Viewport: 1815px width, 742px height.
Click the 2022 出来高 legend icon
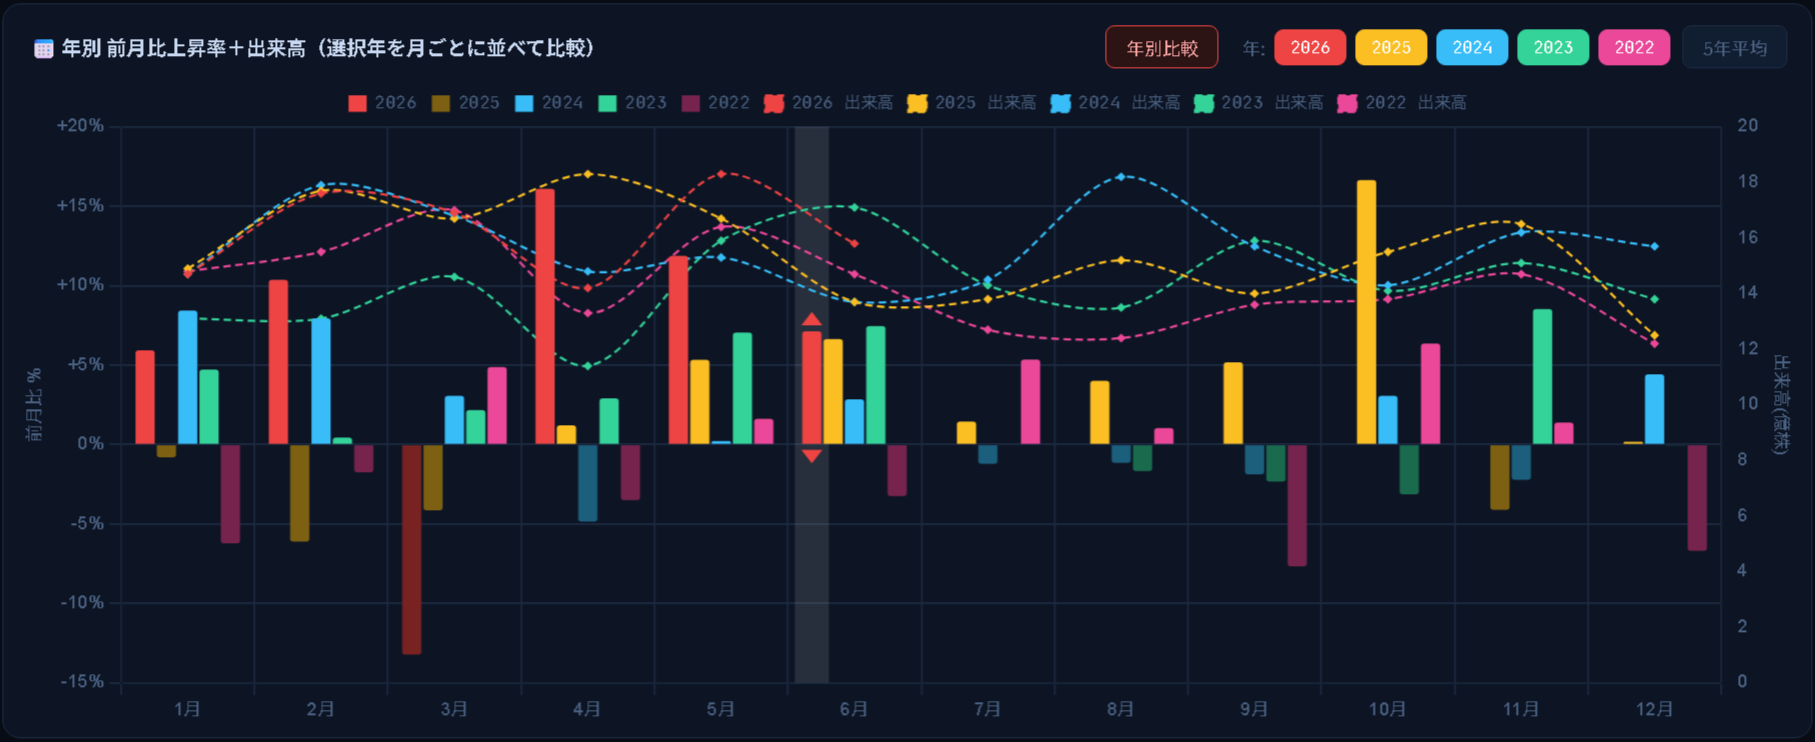tap(1348, 103)
